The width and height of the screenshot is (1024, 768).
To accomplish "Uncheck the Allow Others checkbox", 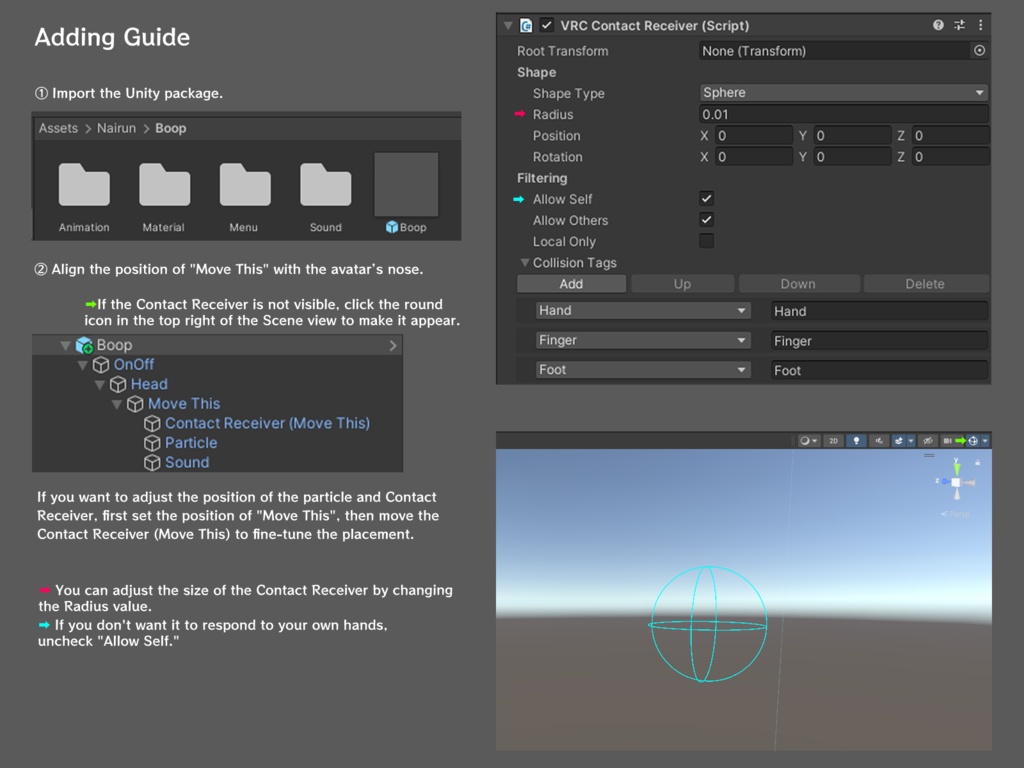I will 706,219.
